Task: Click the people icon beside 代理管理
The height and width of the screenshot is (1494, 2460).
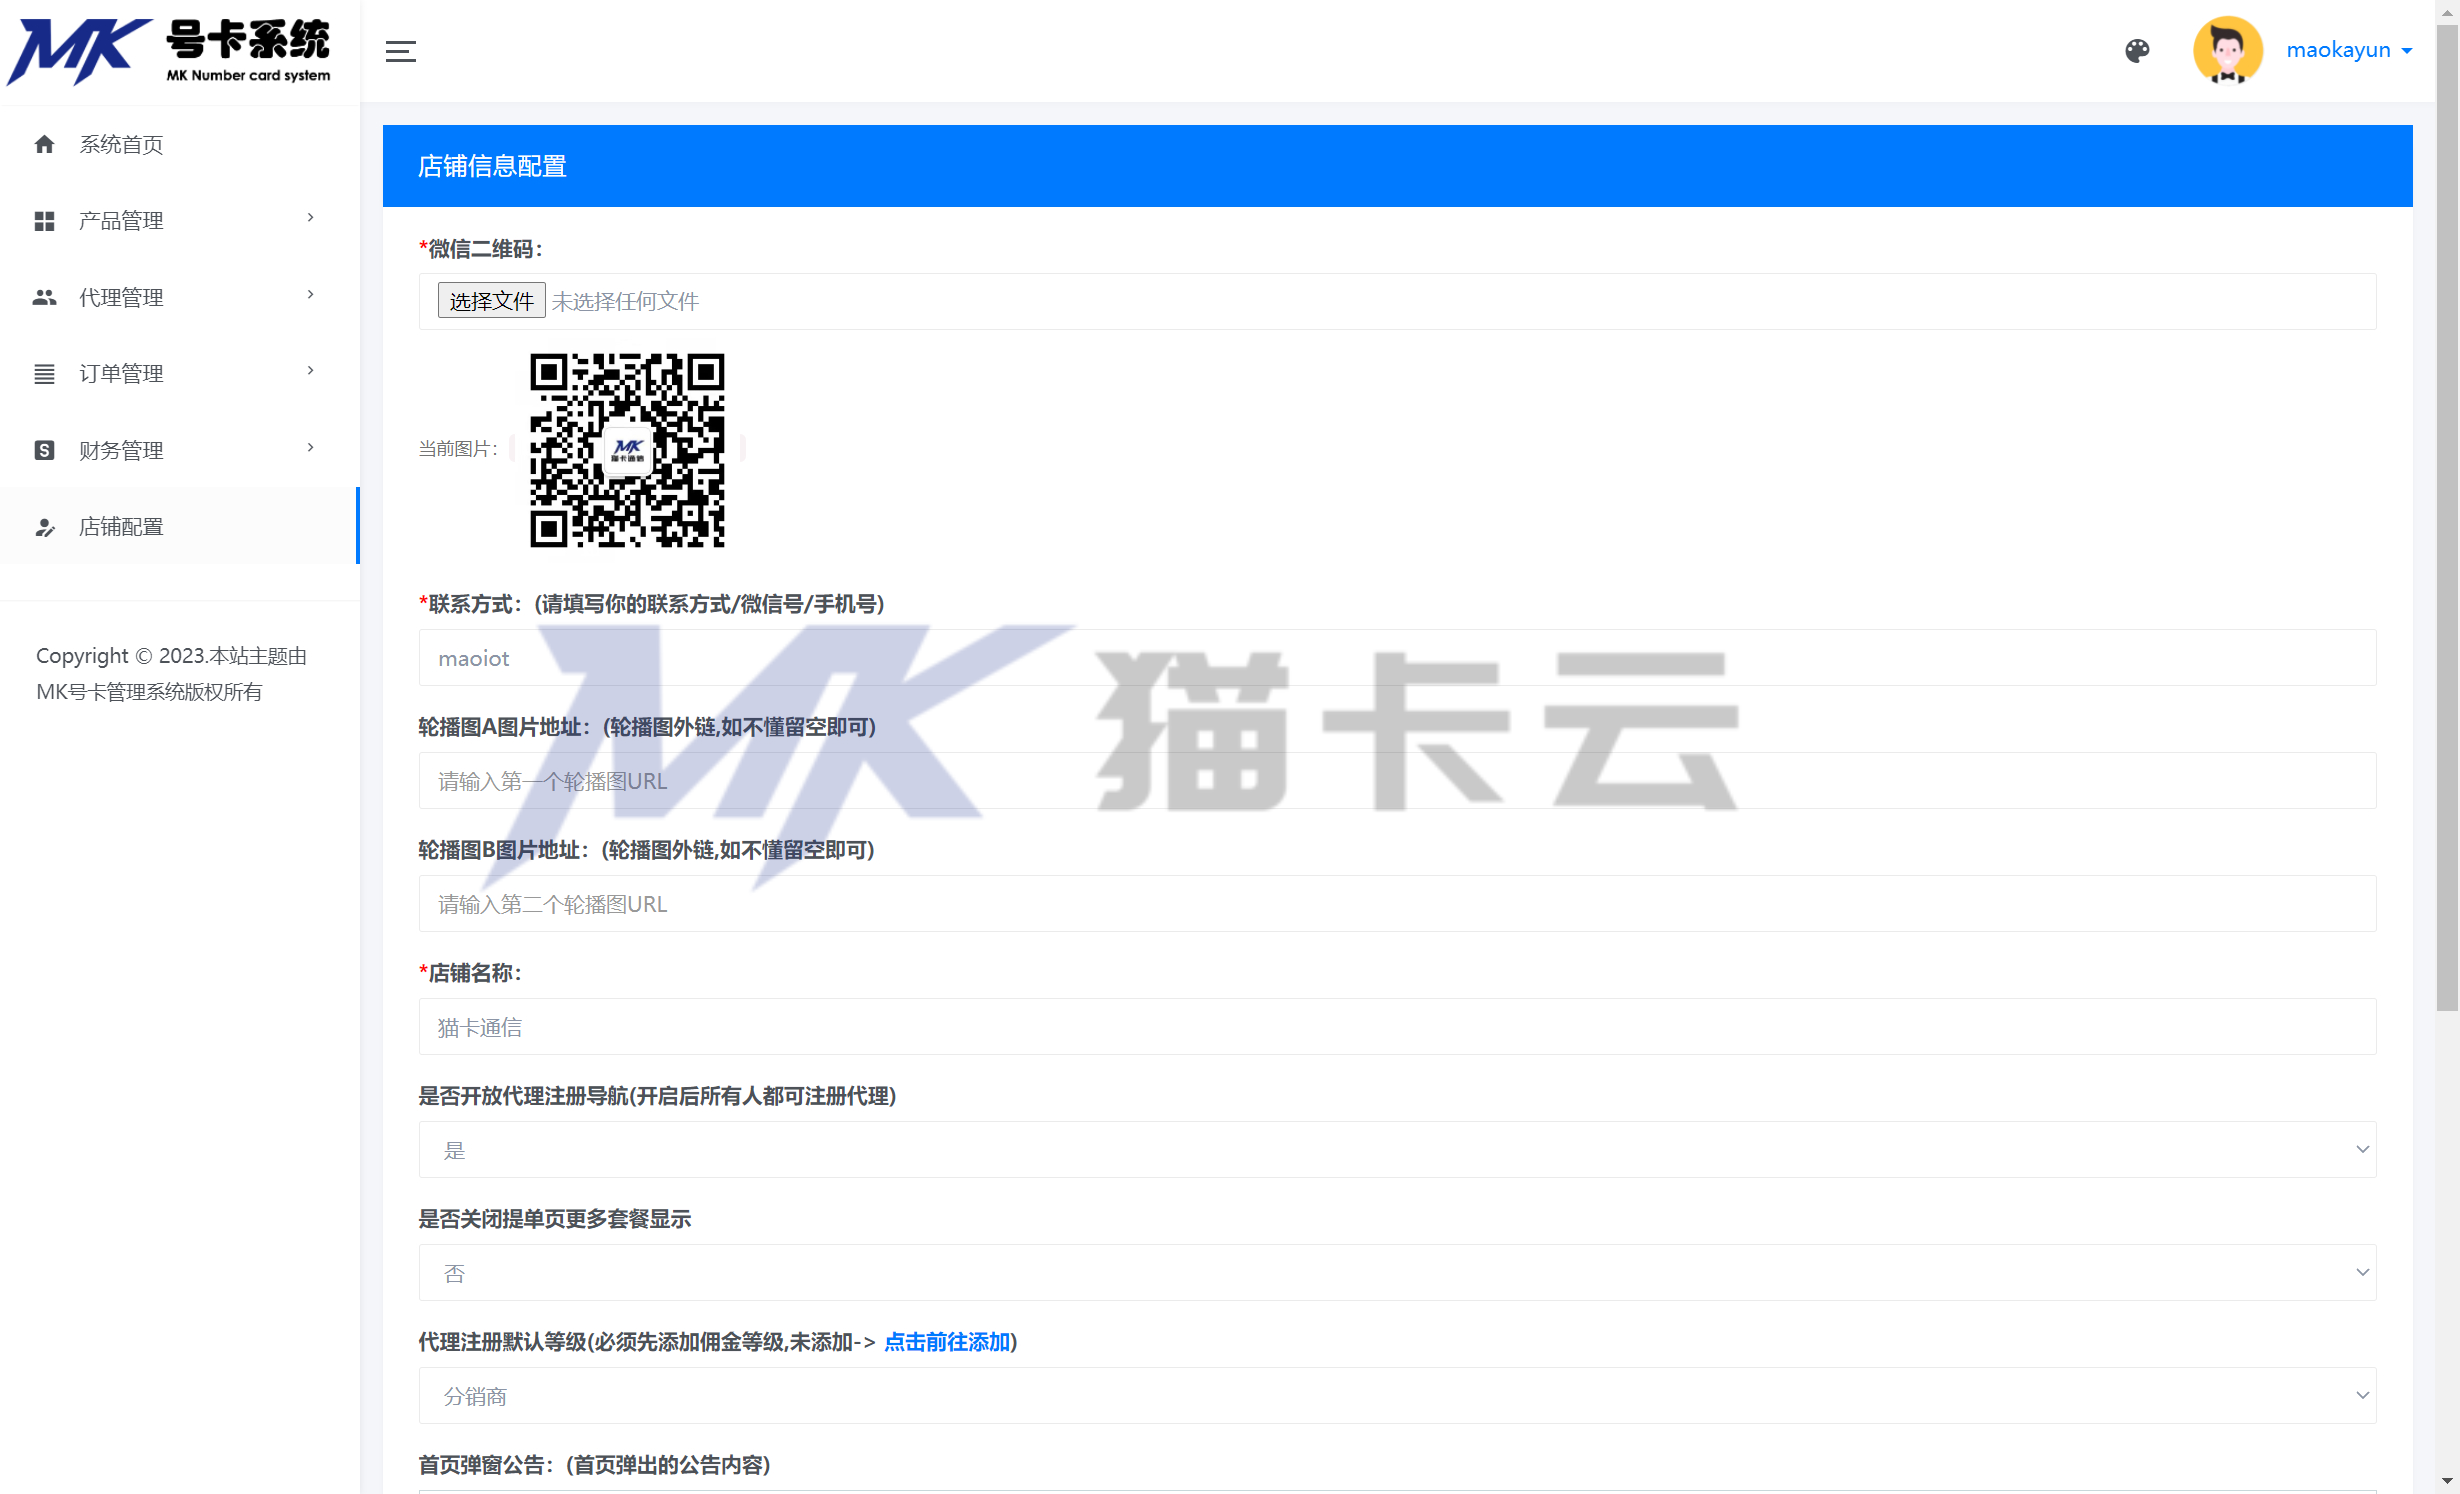Action: pos(44,298)
